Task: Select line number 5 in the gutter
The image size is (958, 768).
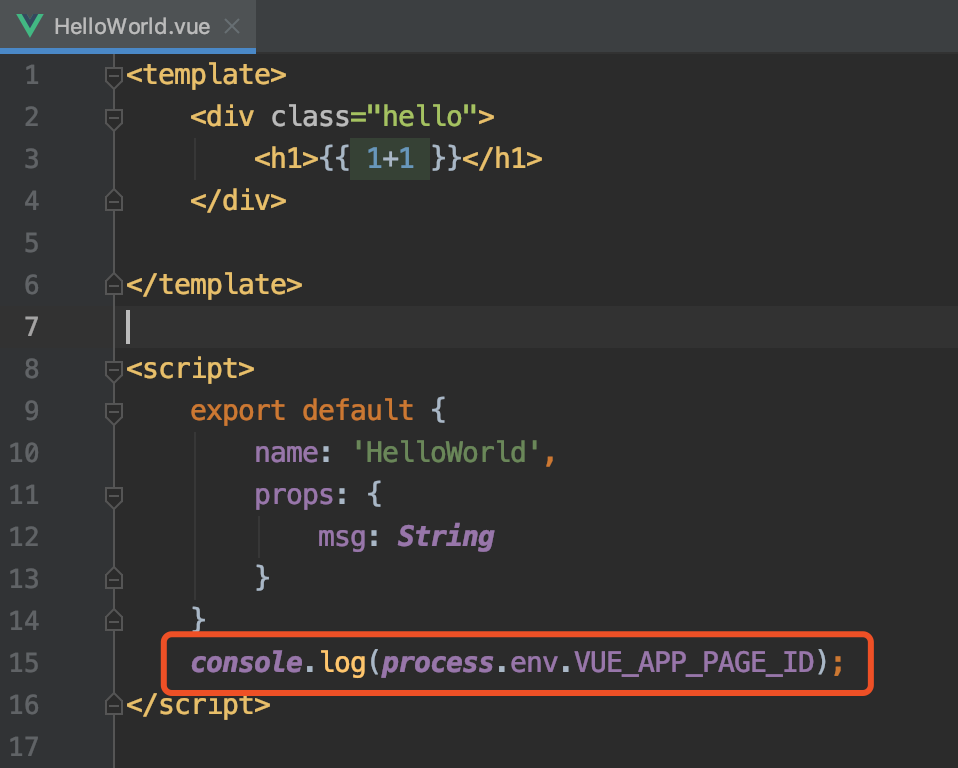Action: click(32, 243)
